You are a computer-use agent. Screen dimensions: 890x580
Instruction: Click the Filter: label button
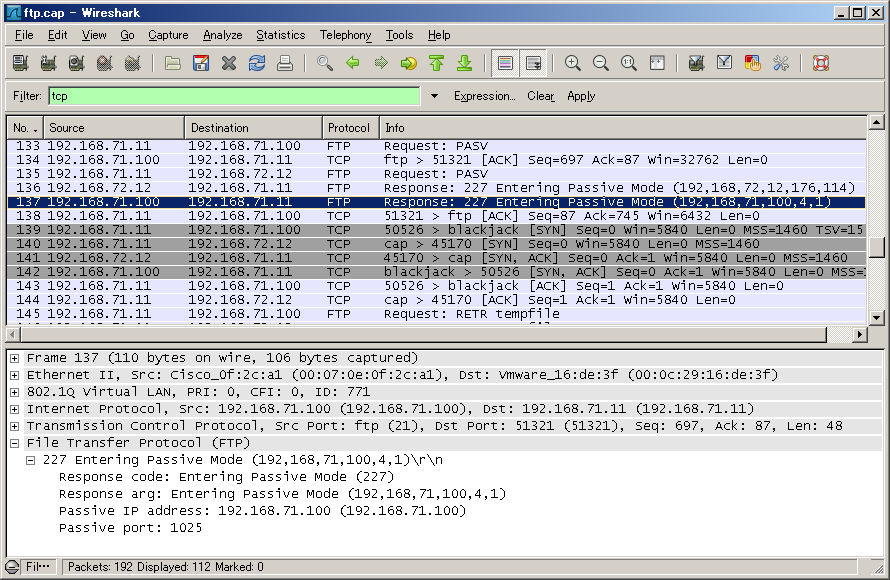pyautogui.click(x=27, y=96)
